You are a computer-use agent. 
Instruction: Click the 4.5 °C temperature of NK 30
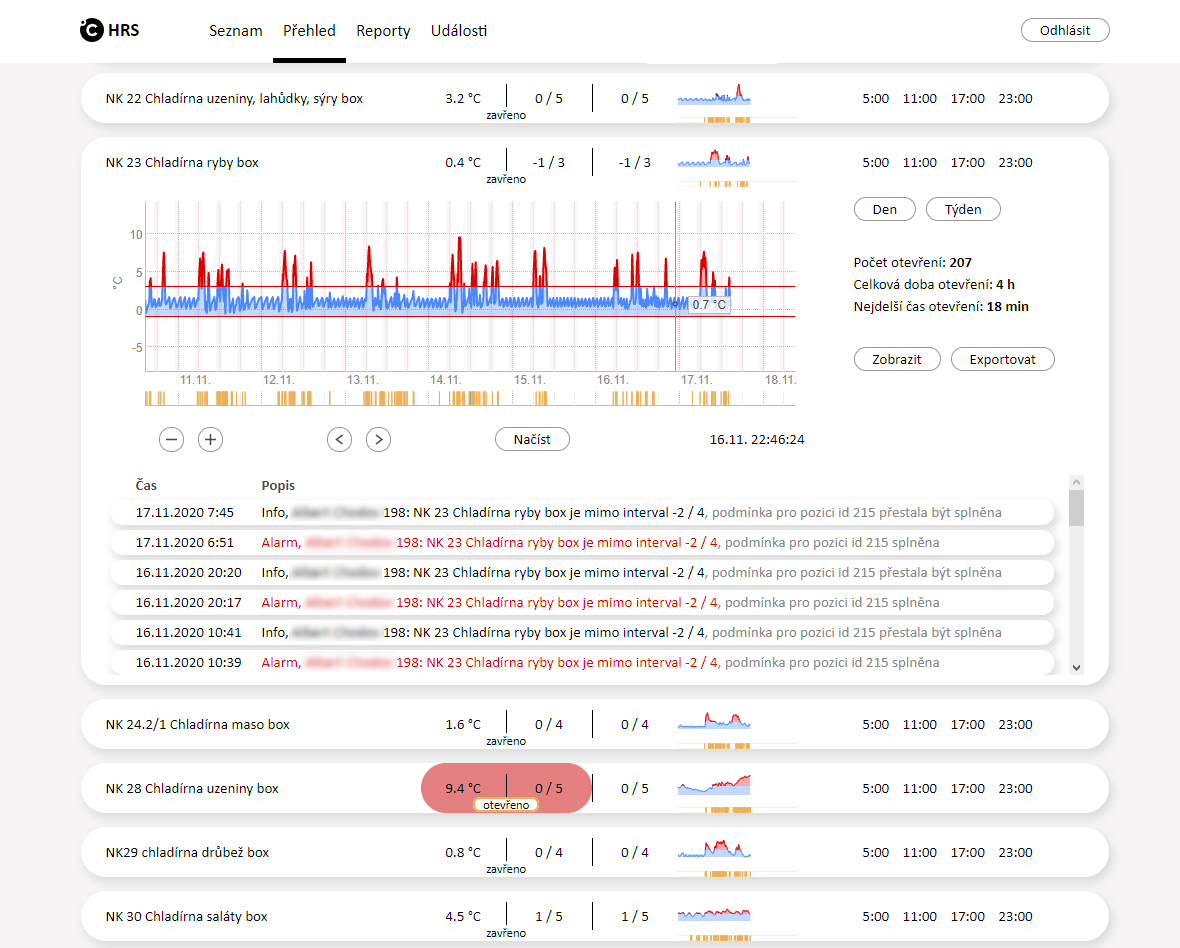point(463,916)
